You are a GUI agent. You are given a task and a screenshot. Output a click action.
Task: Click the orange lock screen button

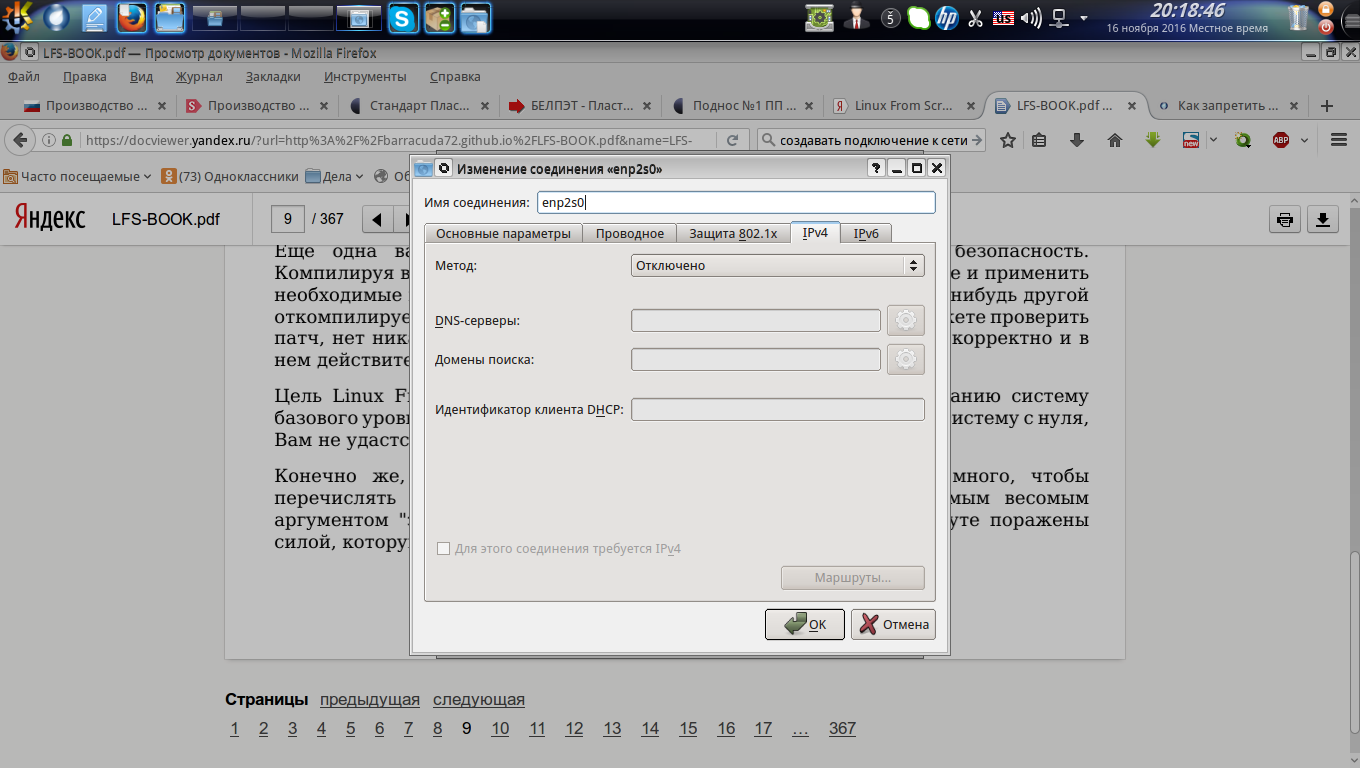pyautogui.click(x=1327, y=9)
